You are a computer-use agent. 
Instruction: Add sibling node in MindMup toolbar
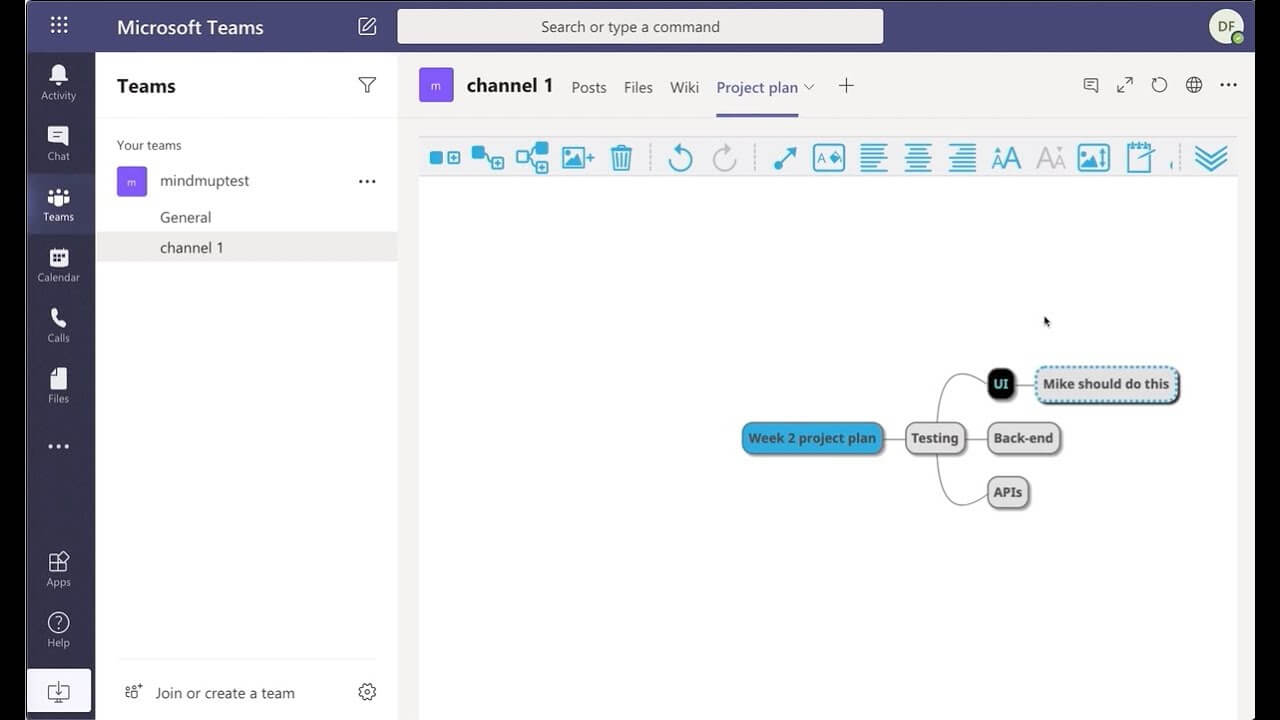[444, 157]
